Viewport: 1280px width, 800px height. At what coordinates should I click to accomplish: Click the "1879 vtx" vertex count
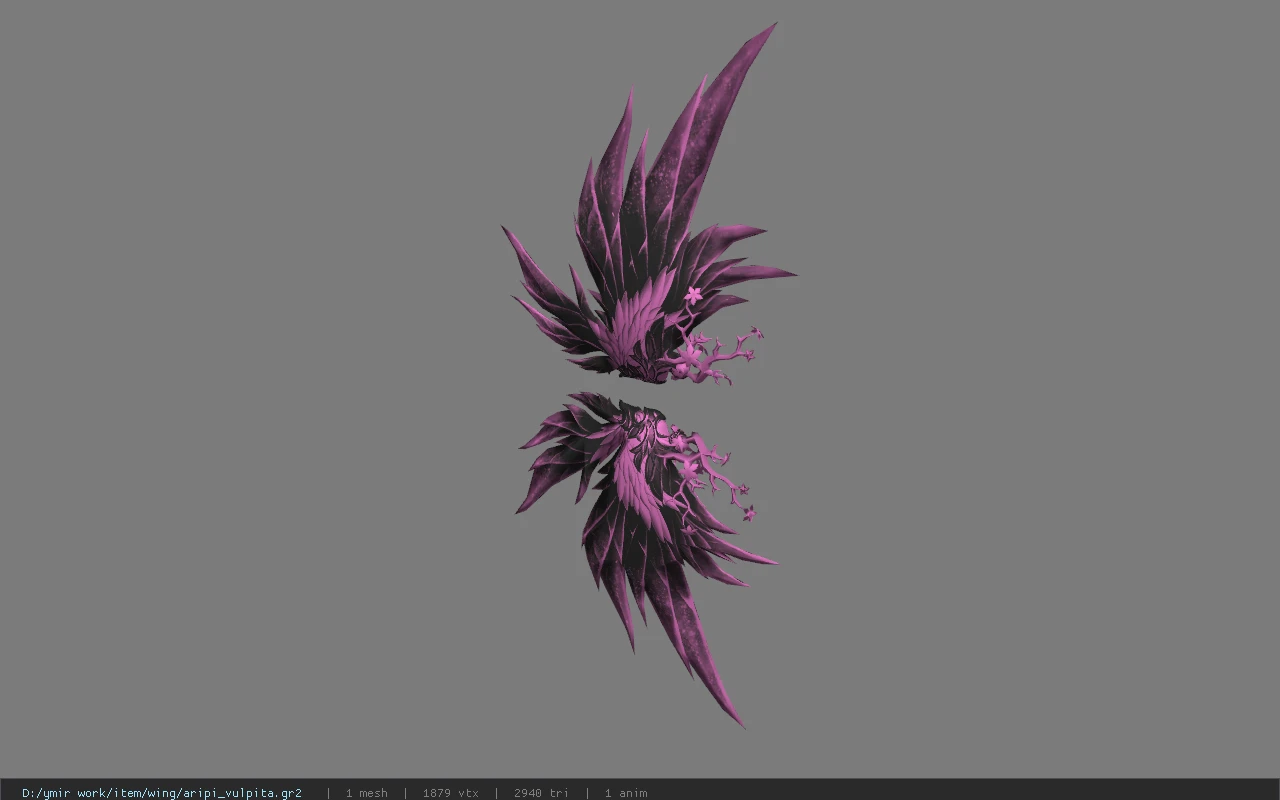click(451, 793)
